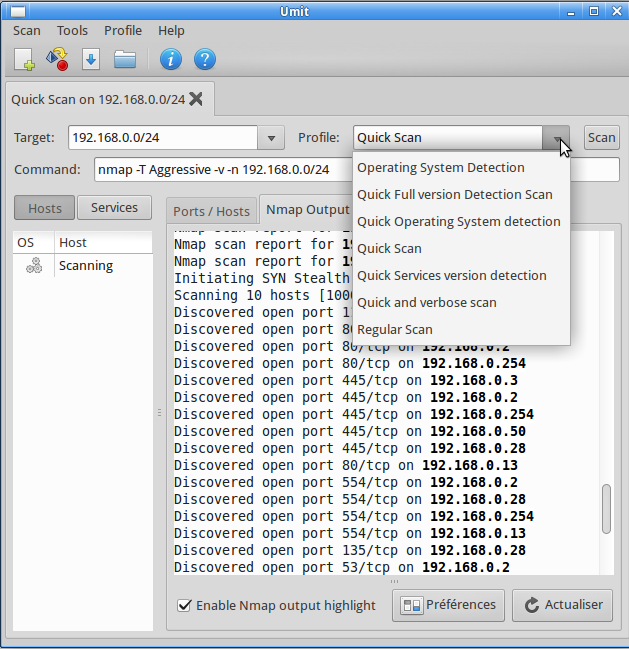Expand the Target dropdown arrow
629x649 pixels.
coord(271,138)
